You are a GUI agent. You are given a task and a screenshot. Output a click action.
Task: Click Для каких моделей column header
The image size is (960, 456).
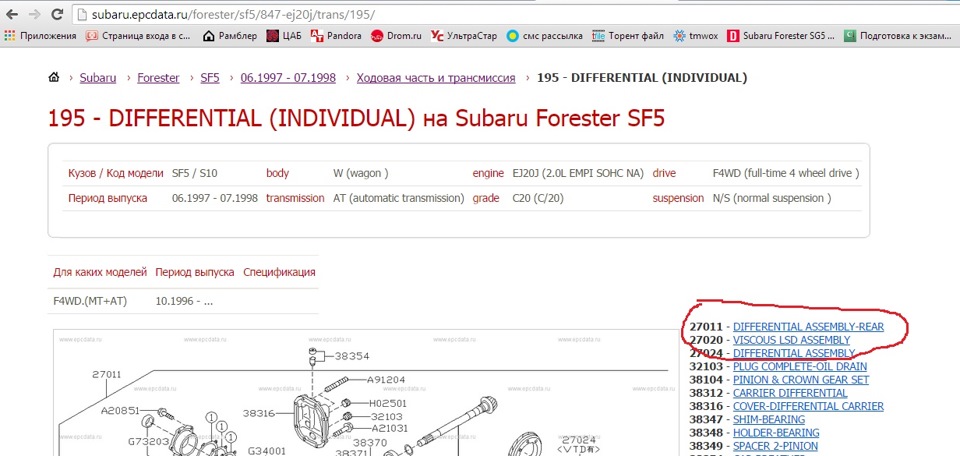coord(100,272)
